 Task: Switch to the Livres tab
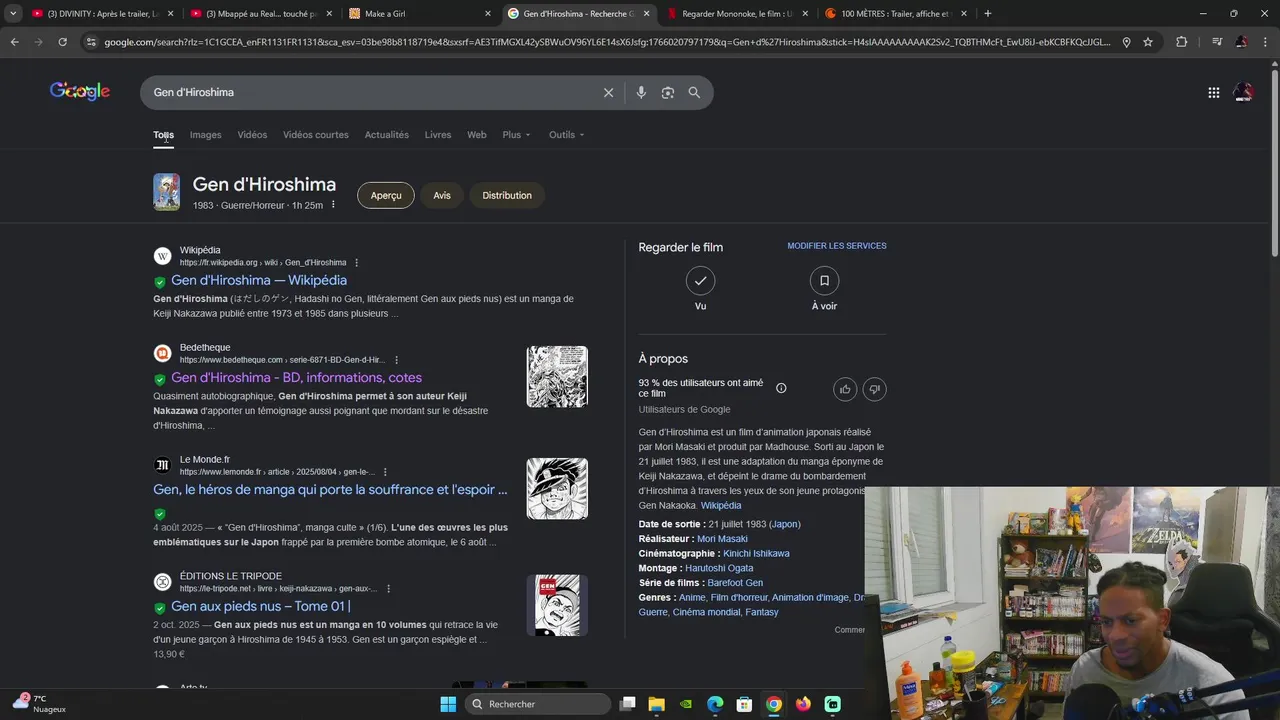click(438, 135)
